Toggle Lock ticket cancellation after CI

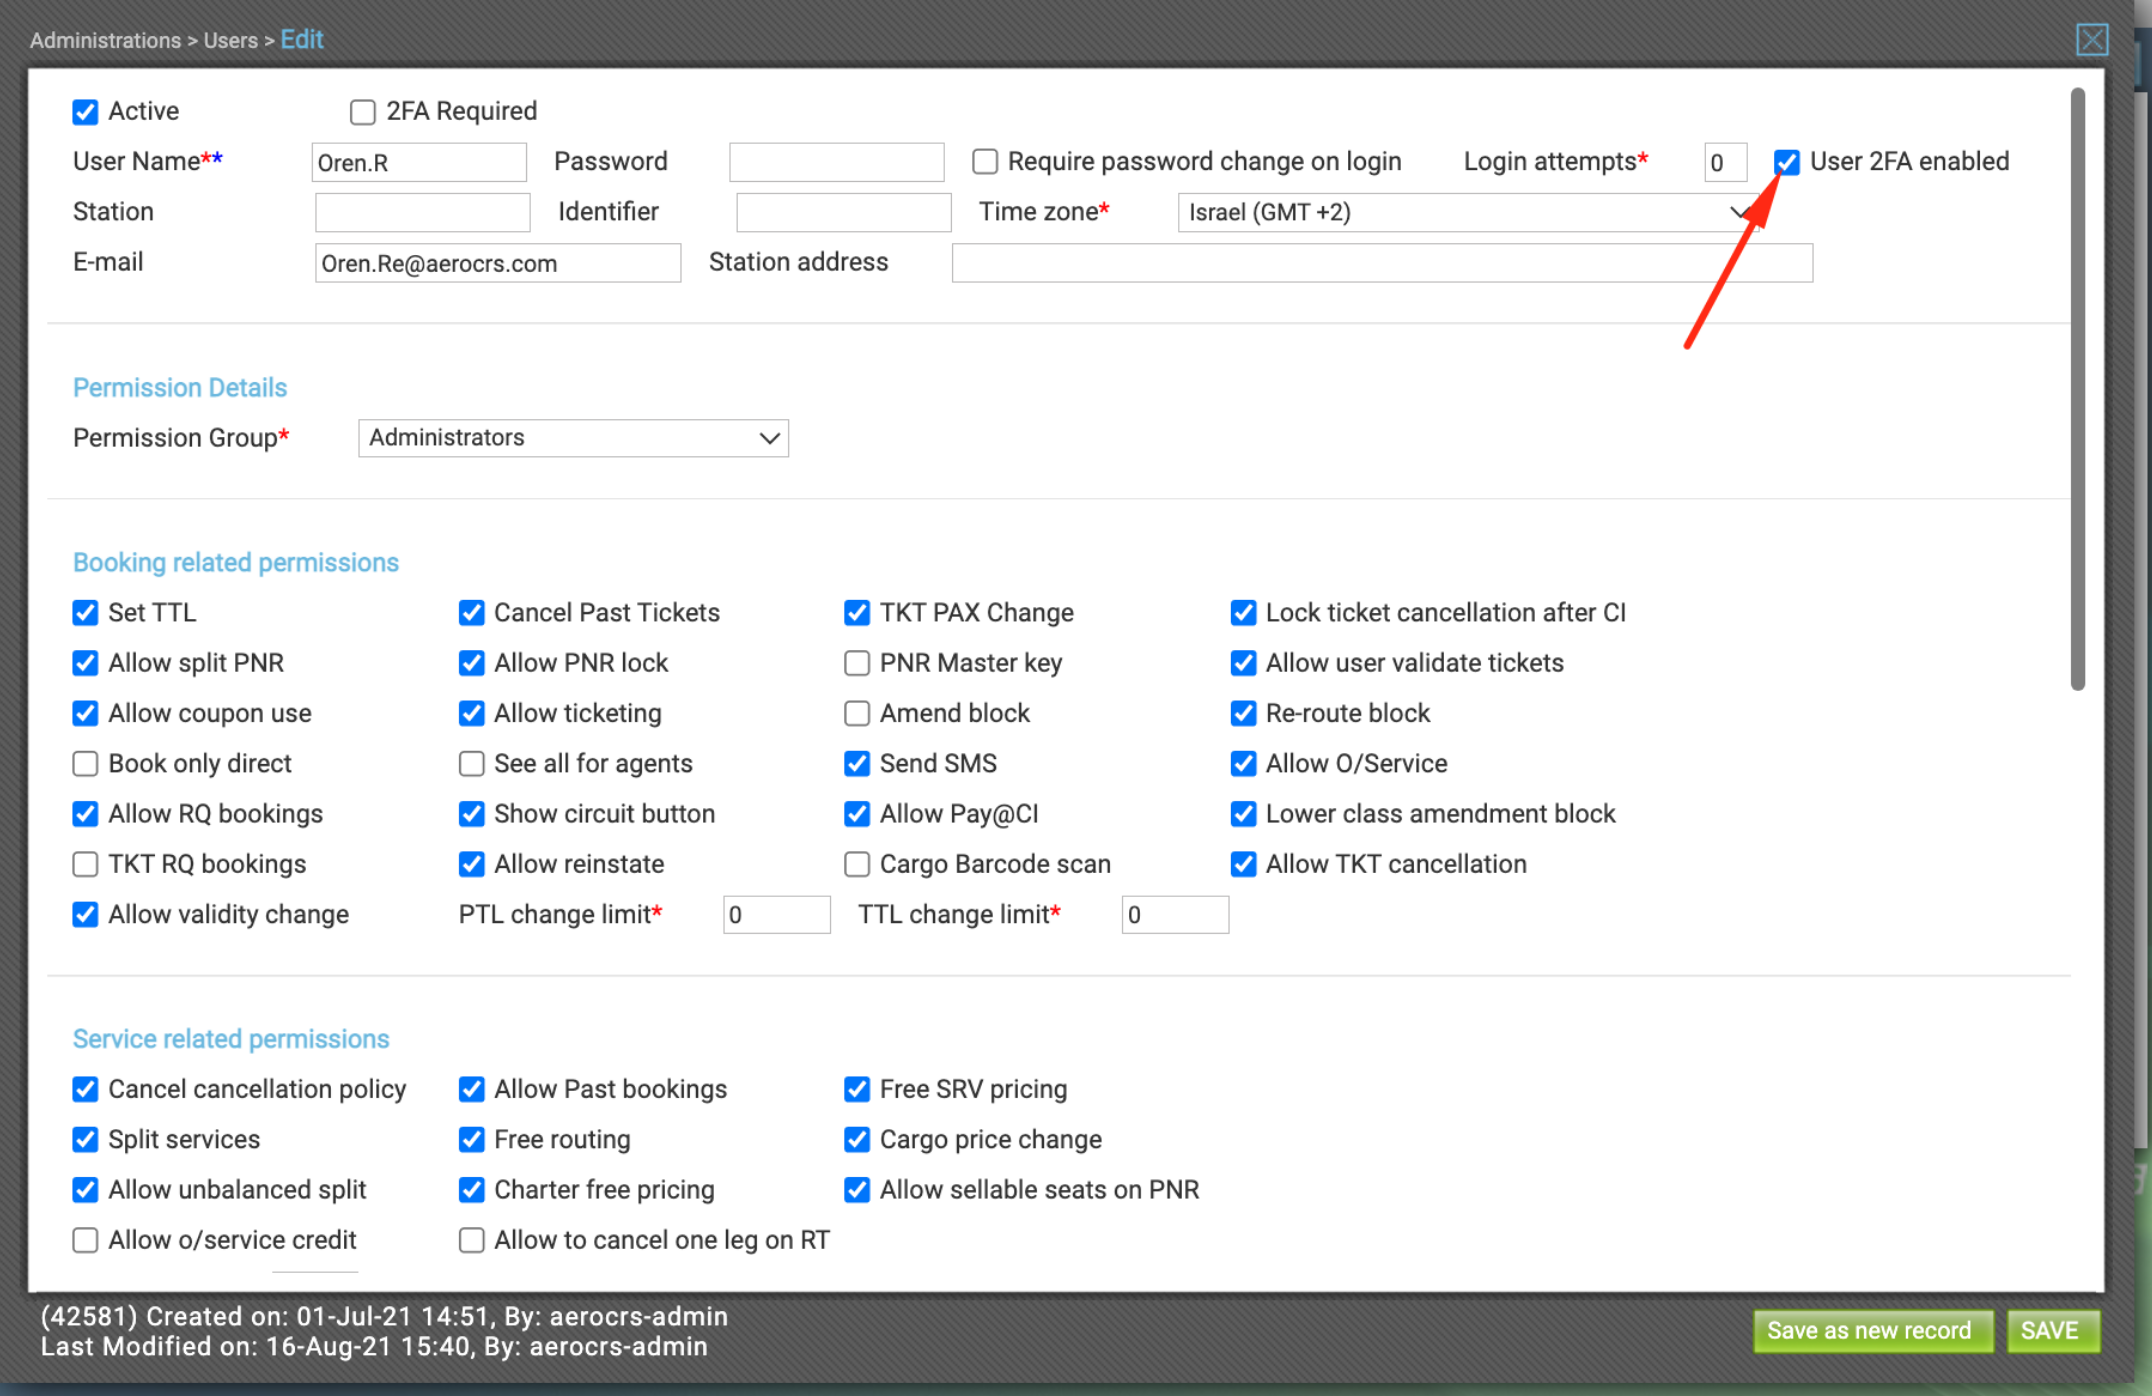1244,613
